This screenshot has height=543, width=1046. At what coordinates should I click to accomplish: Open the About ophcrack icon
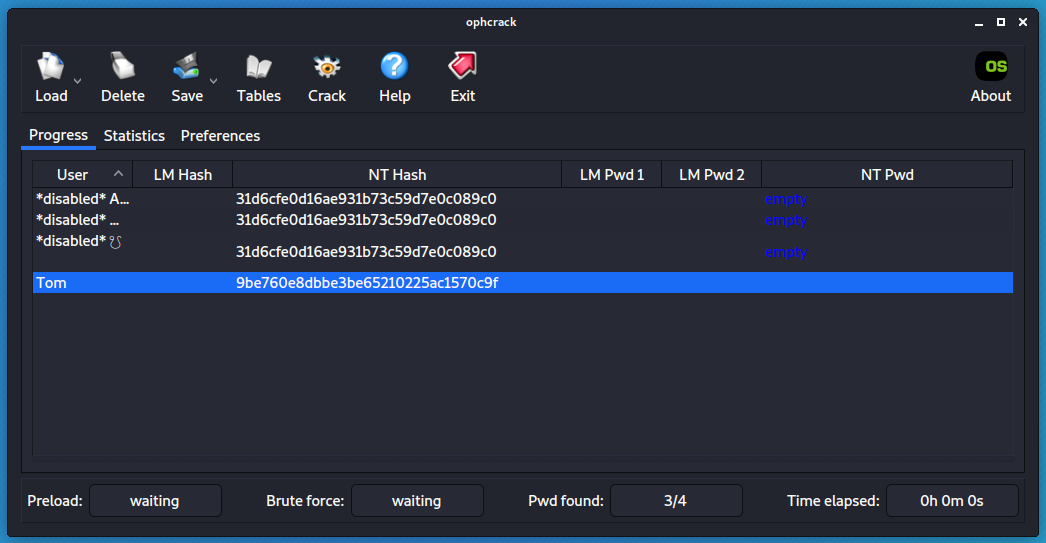click(990, 68)
